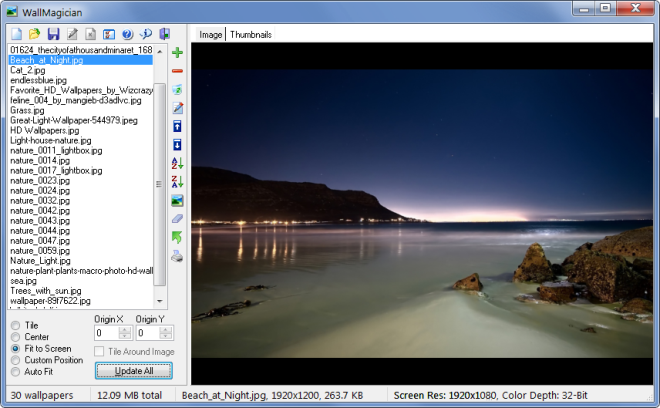Select Nature_Light.jpg in the wallpaper list

[x=38, y=260]
